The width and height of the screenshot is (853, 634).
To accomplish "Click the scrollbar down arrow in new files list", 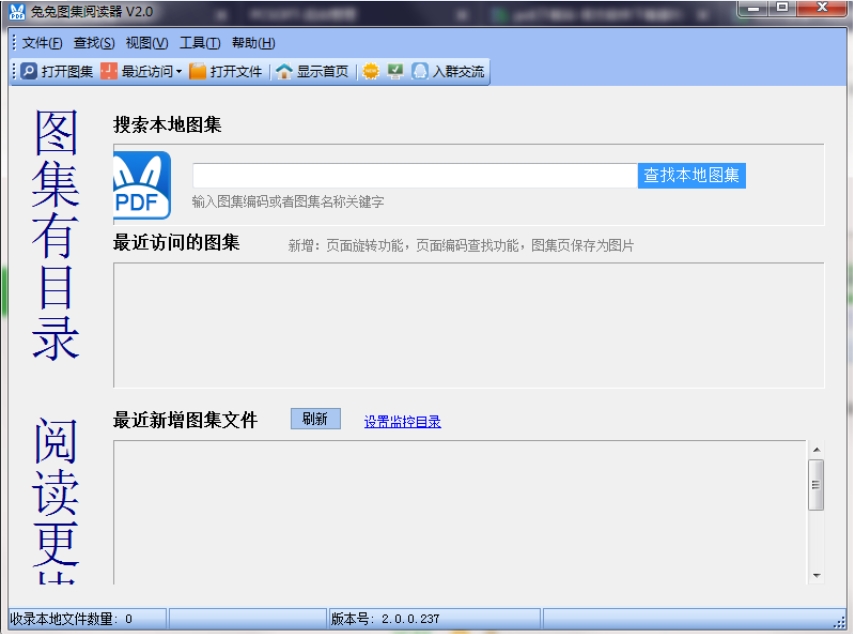I will click(x=816, y=575).
